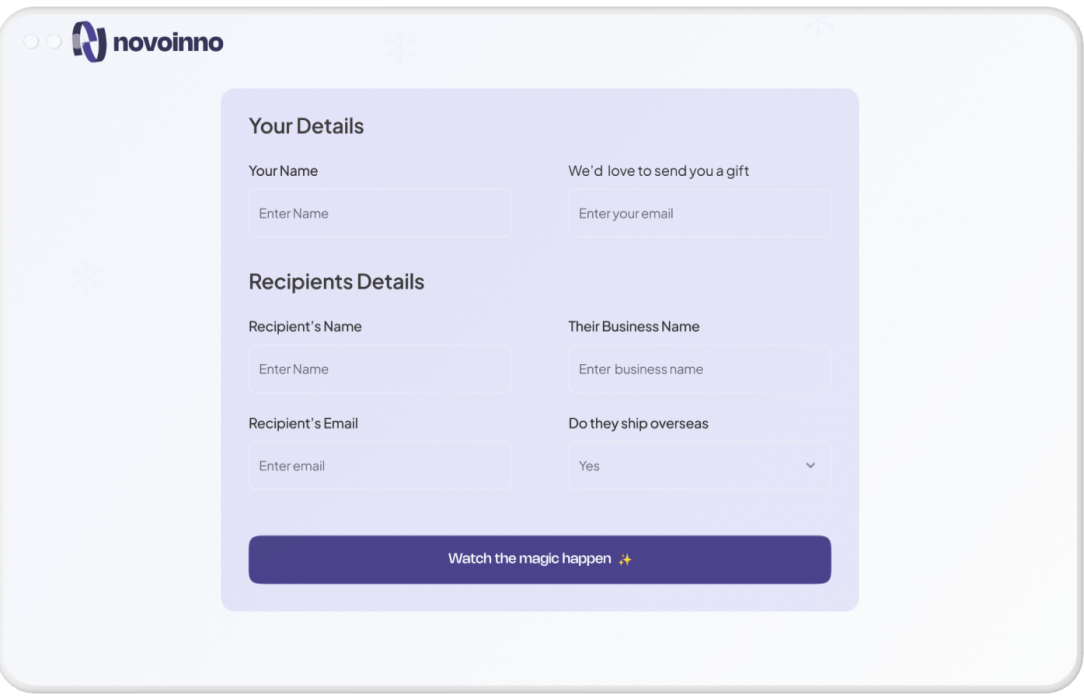
Task: Open the 'Do they ship overseas' dropdown
Action: [x=700, y=466]
